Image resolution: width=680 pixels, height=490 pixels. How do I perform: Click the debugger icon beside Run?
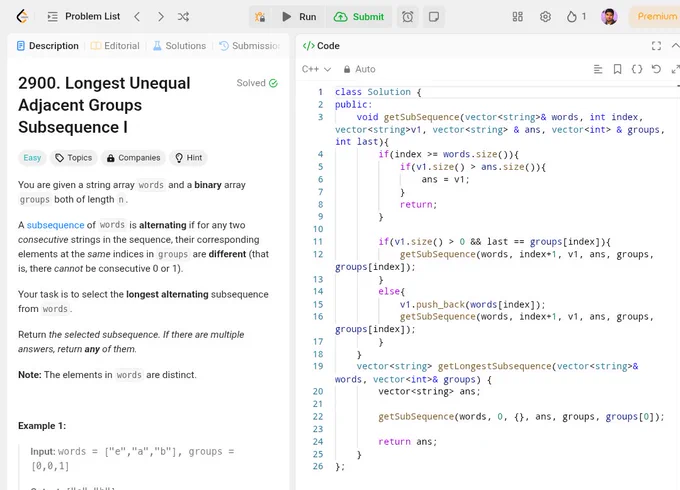(260, 16)
